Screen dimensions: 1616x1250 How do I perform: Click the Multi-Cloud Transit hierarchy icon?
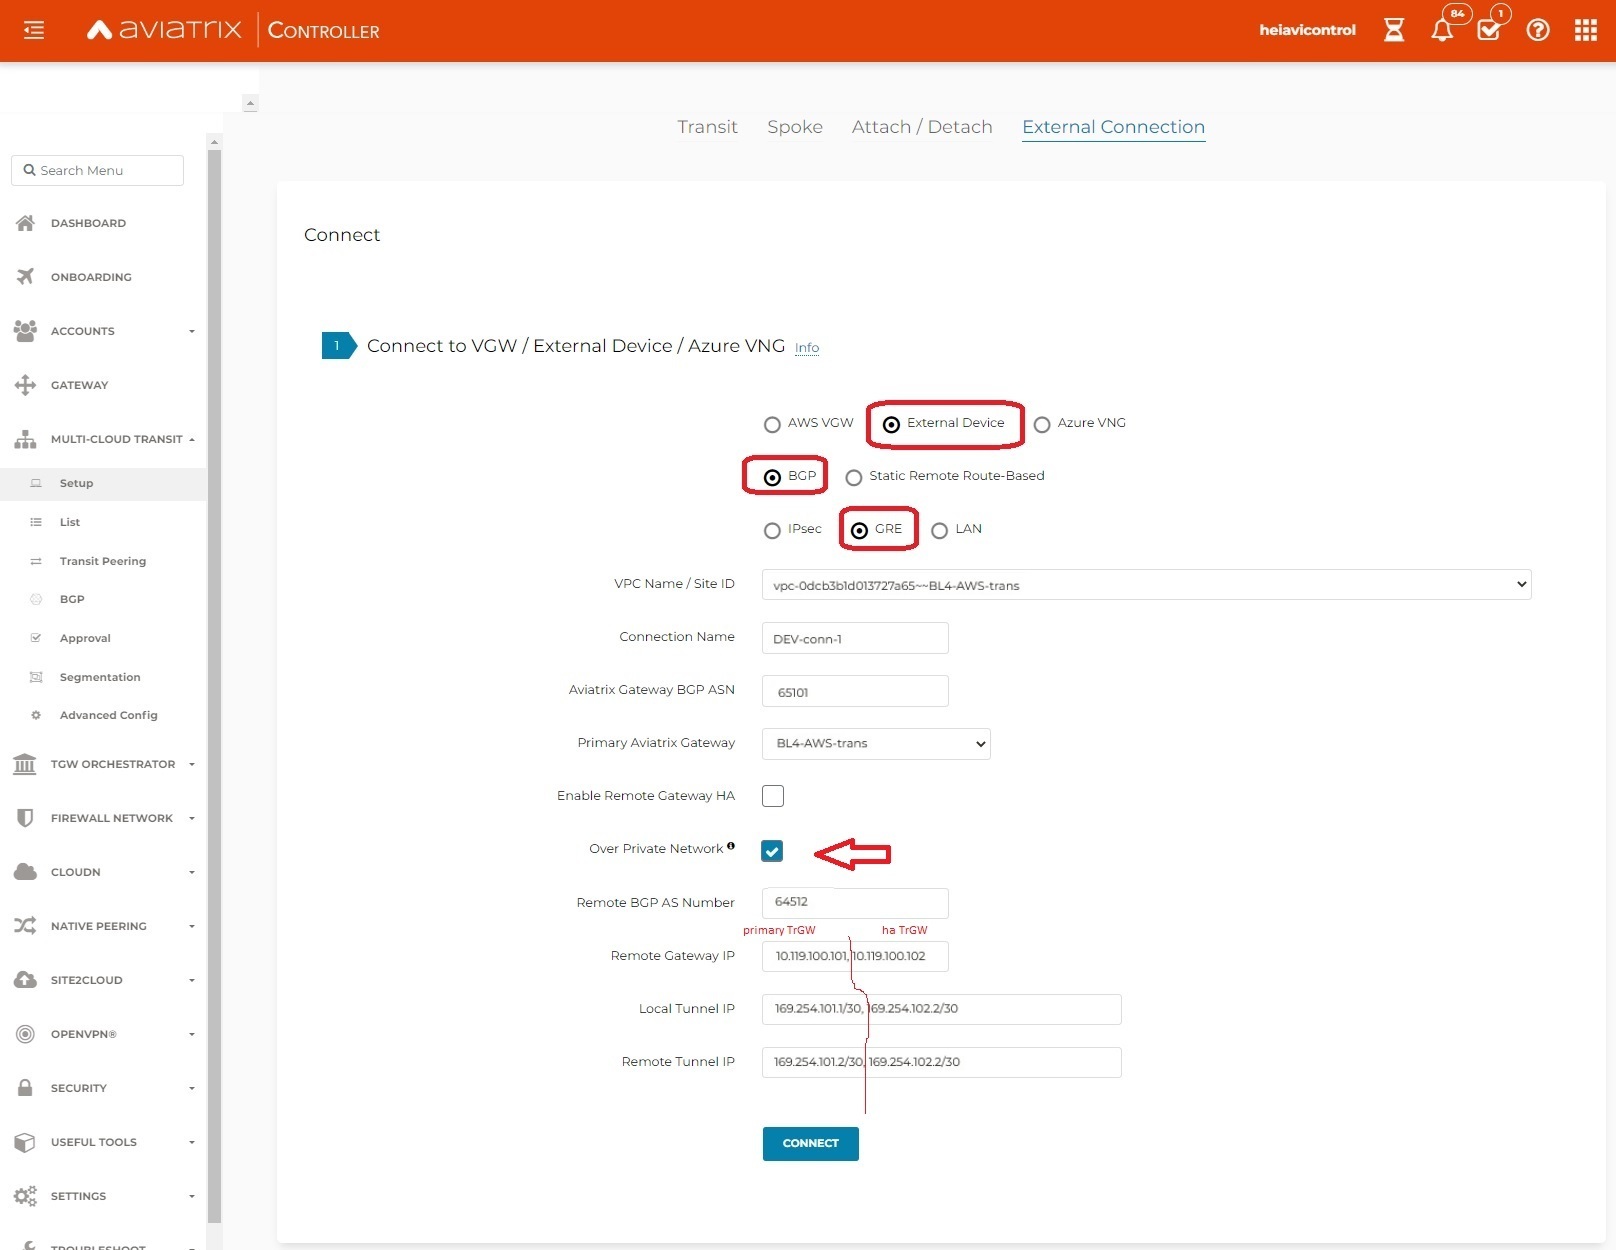[26, 439]
